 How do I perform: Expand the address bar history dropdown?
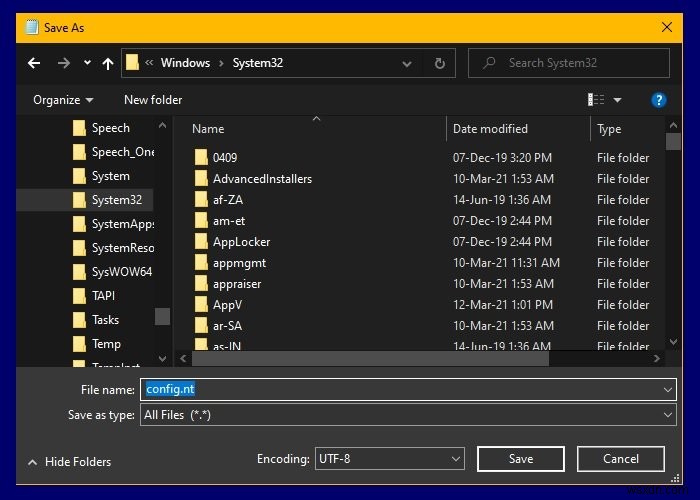click(x=407, y=64)
